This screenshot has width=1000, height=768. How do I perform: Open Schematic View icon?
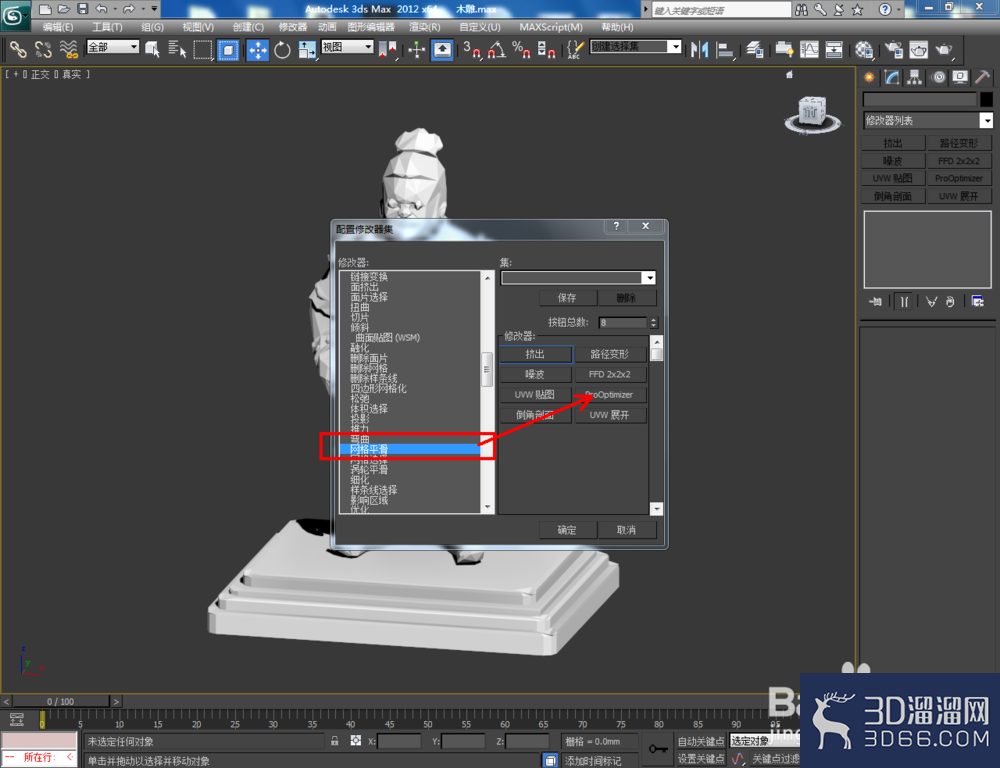(834, 49)
